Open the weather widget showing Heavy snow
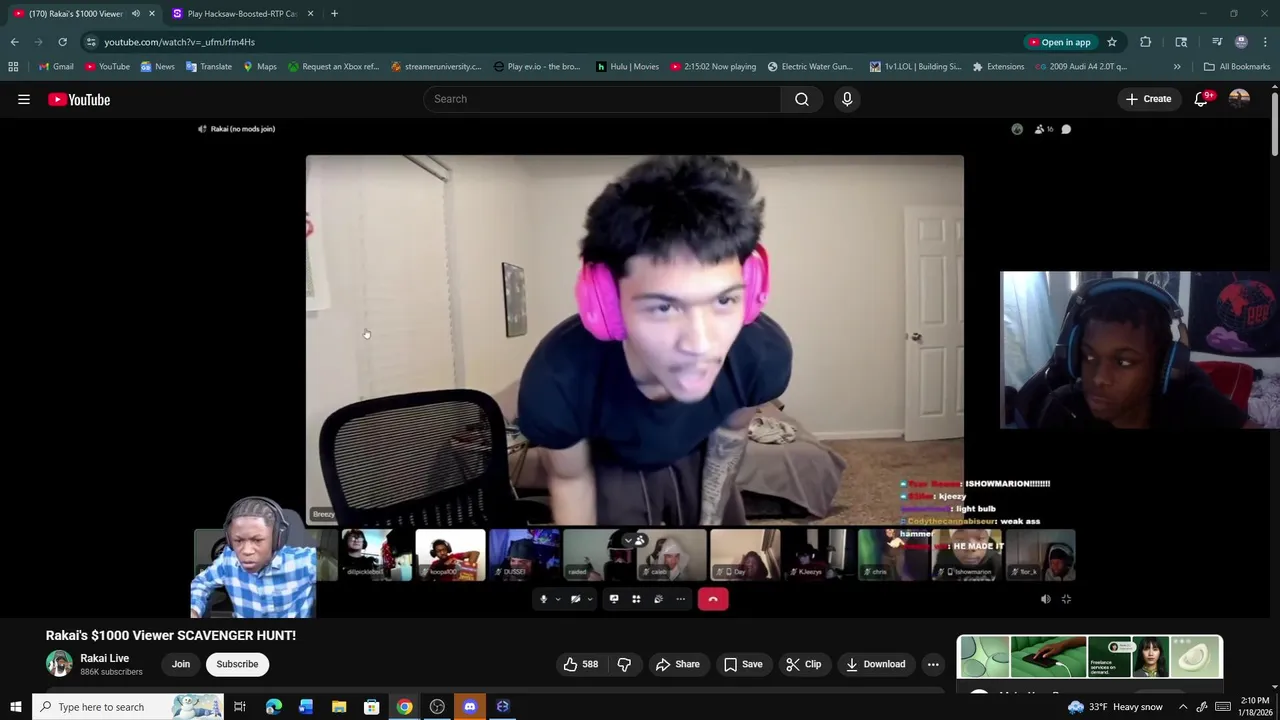 pos(1115,707)
